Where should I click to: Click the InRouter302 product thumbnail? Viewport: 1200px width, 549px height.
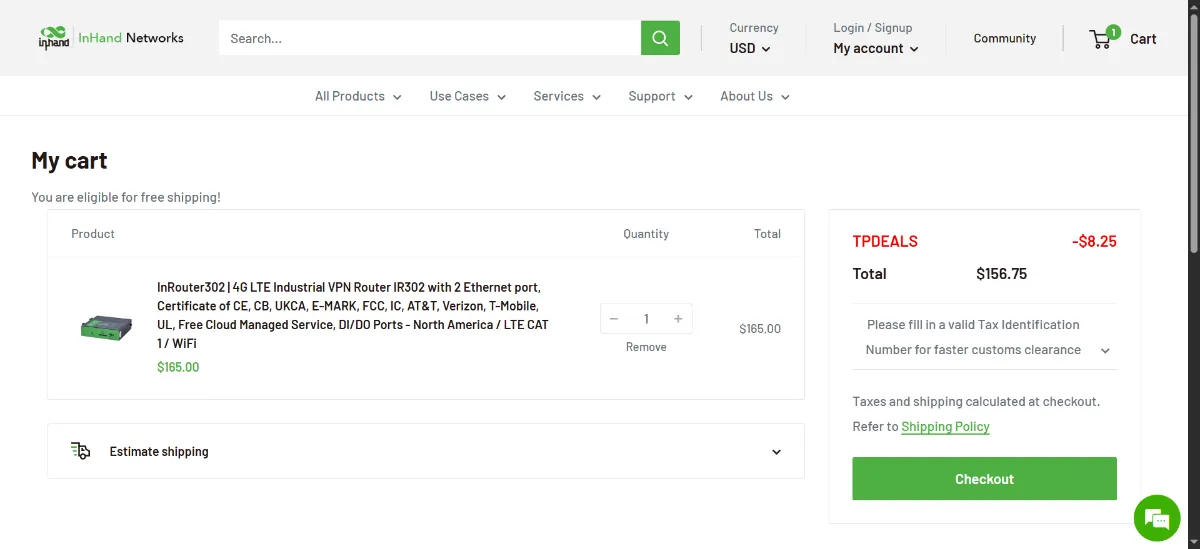[107, 327]
